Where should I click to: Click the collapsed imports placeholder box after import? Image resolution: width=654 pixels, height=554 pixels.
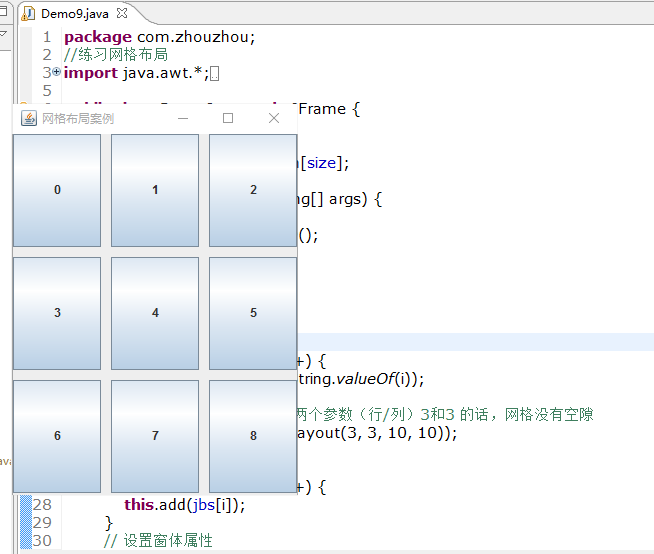214,74
